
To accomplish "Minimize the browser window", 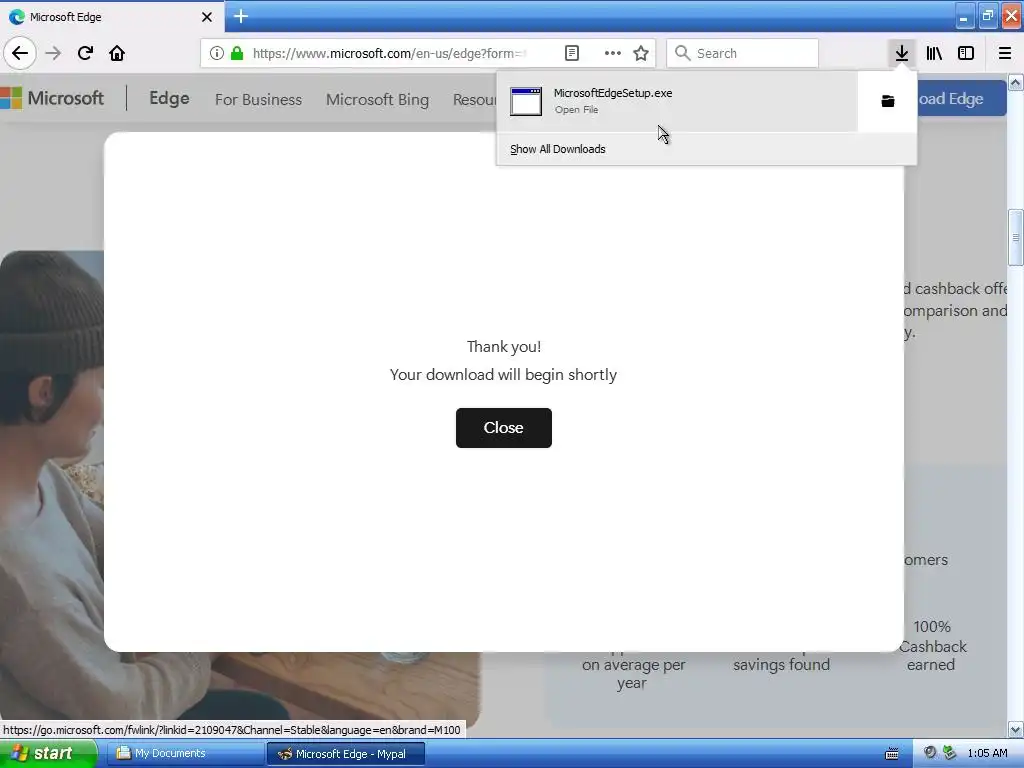I will [963, 17].
